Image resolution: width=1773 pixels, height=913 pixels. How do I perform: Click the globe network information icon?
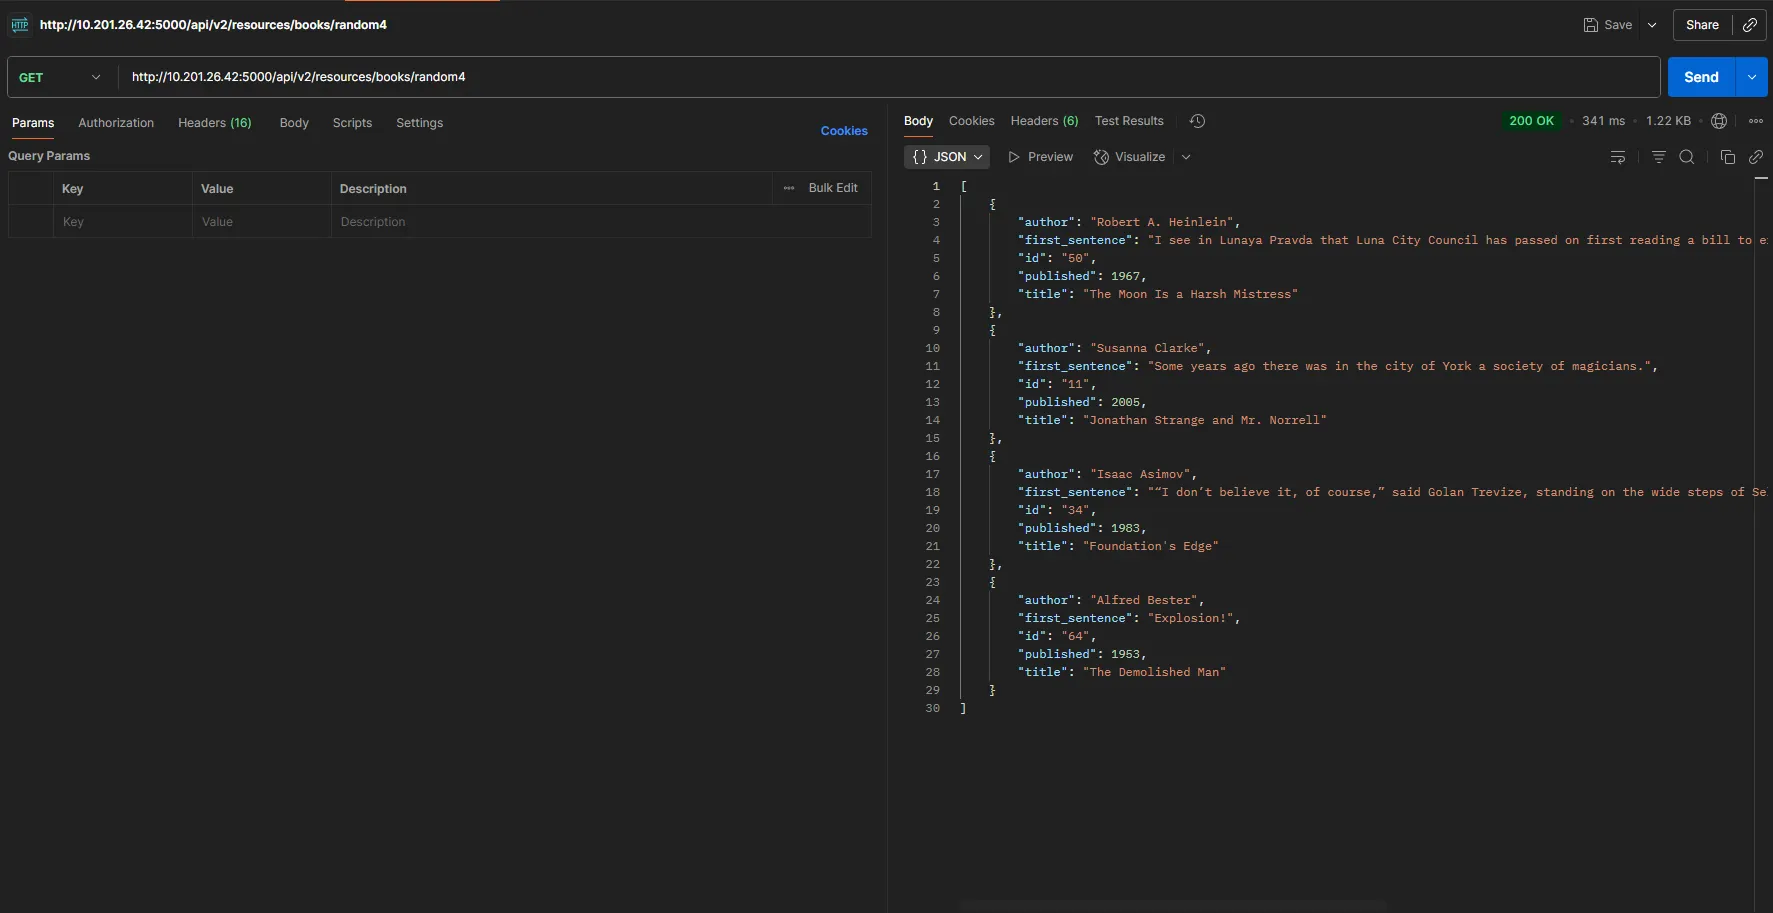coord(1720,121)
